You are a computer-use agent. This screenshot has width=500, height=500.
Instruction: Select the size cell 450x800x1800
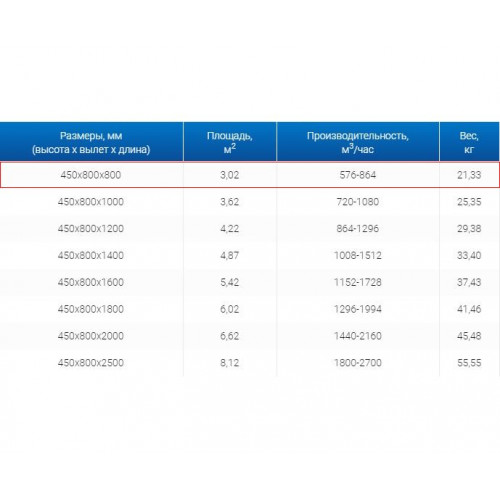[x=91, y=309]
